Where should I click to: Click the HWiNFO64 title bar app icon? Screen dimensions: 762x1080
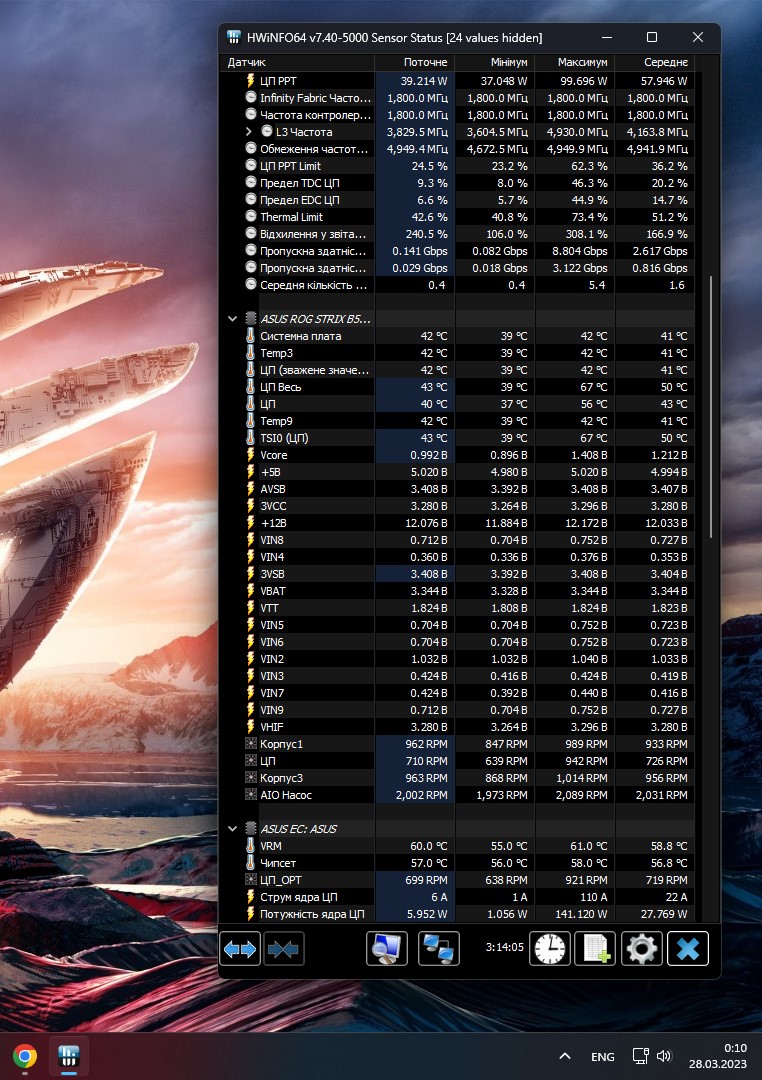point(234,37)
